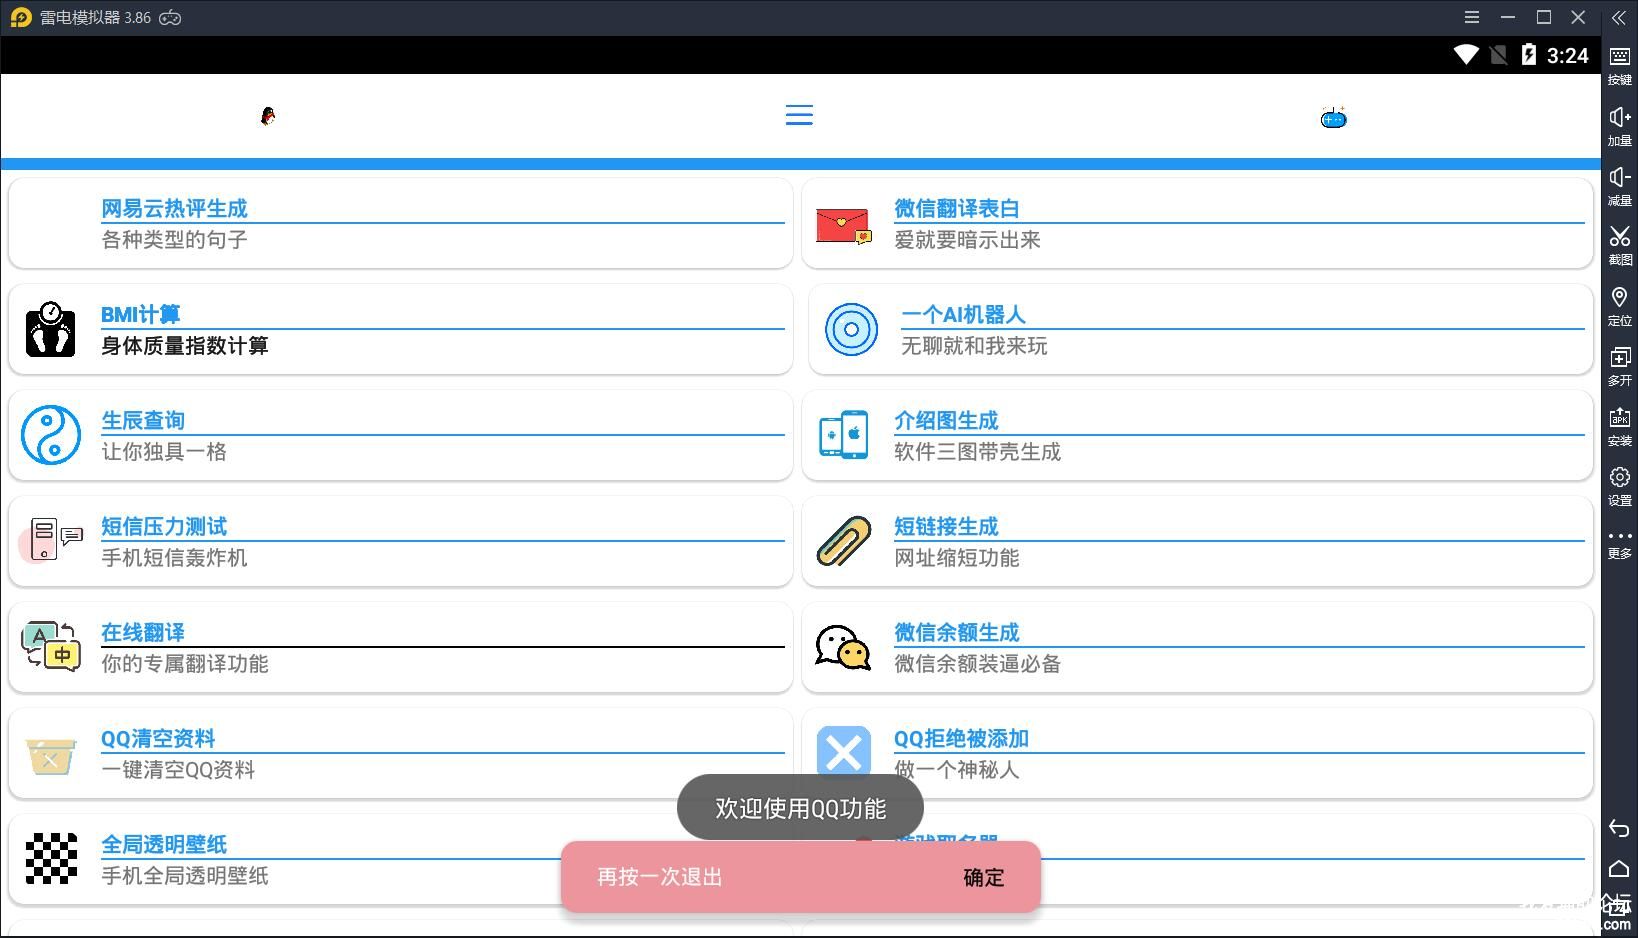This screenshot has height=938, width=1638.
Task: Click description 手机短信轰炸机
Action: (174, 558)
